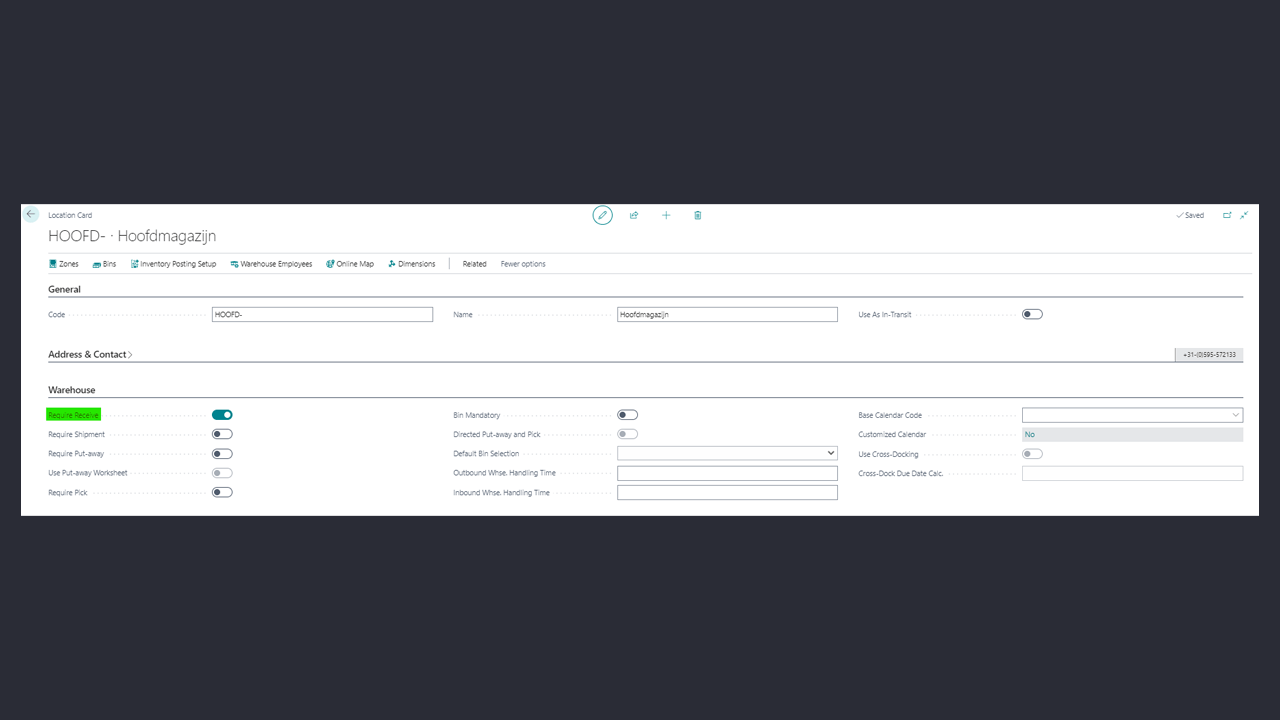
Task: Open Online Map
Action: 349,264
